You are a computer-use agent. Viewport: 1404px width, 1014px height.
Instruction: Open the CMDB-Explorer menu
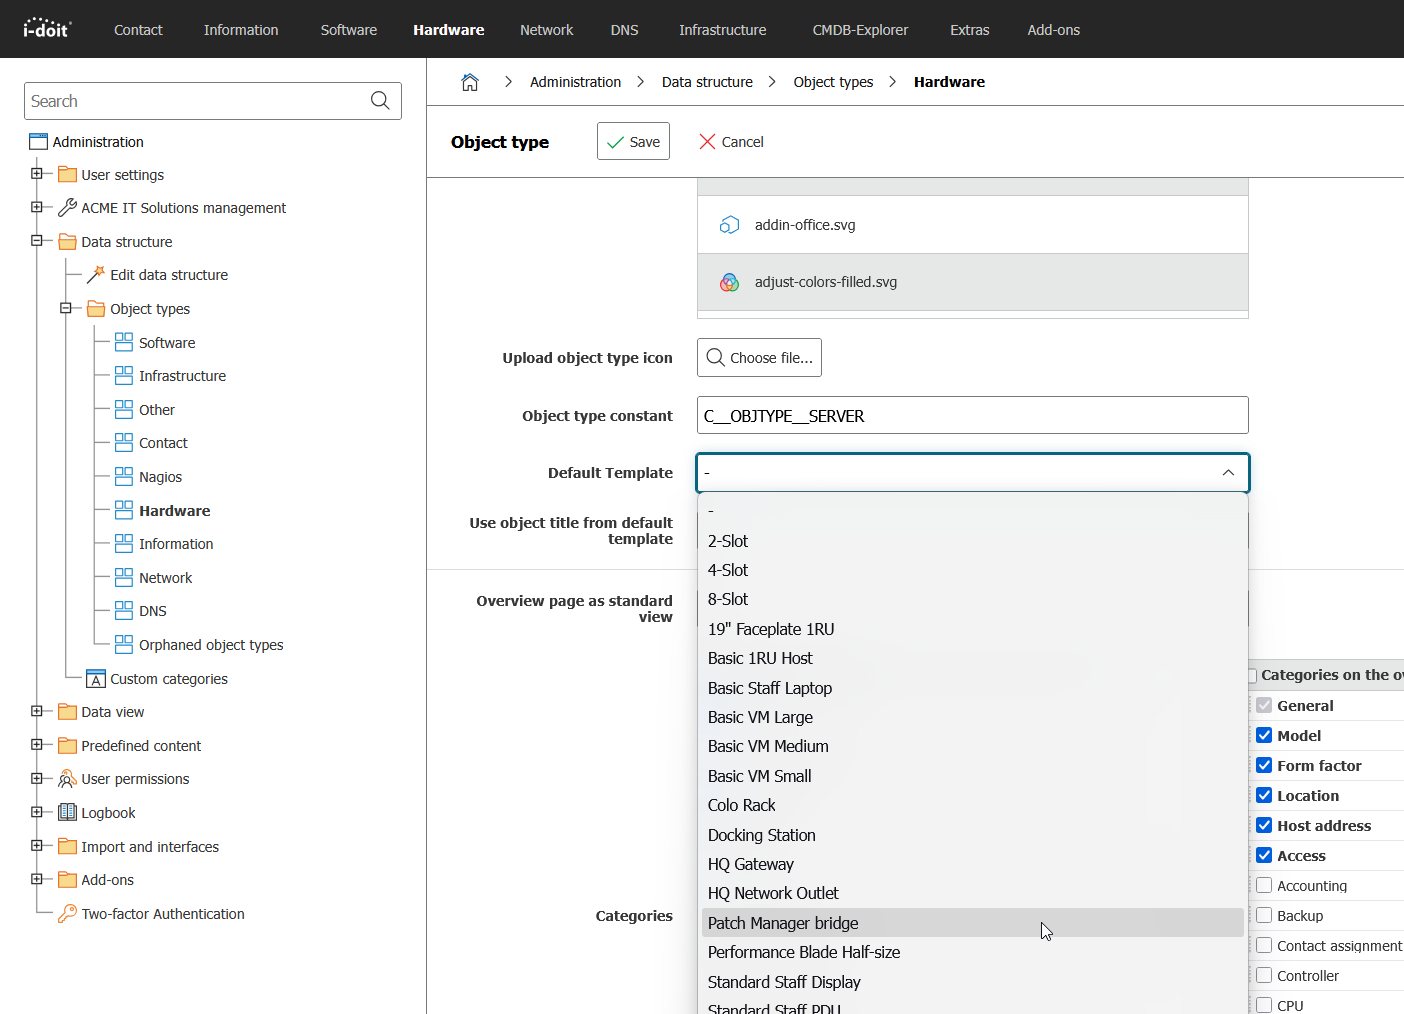click(x=860, y=30)
